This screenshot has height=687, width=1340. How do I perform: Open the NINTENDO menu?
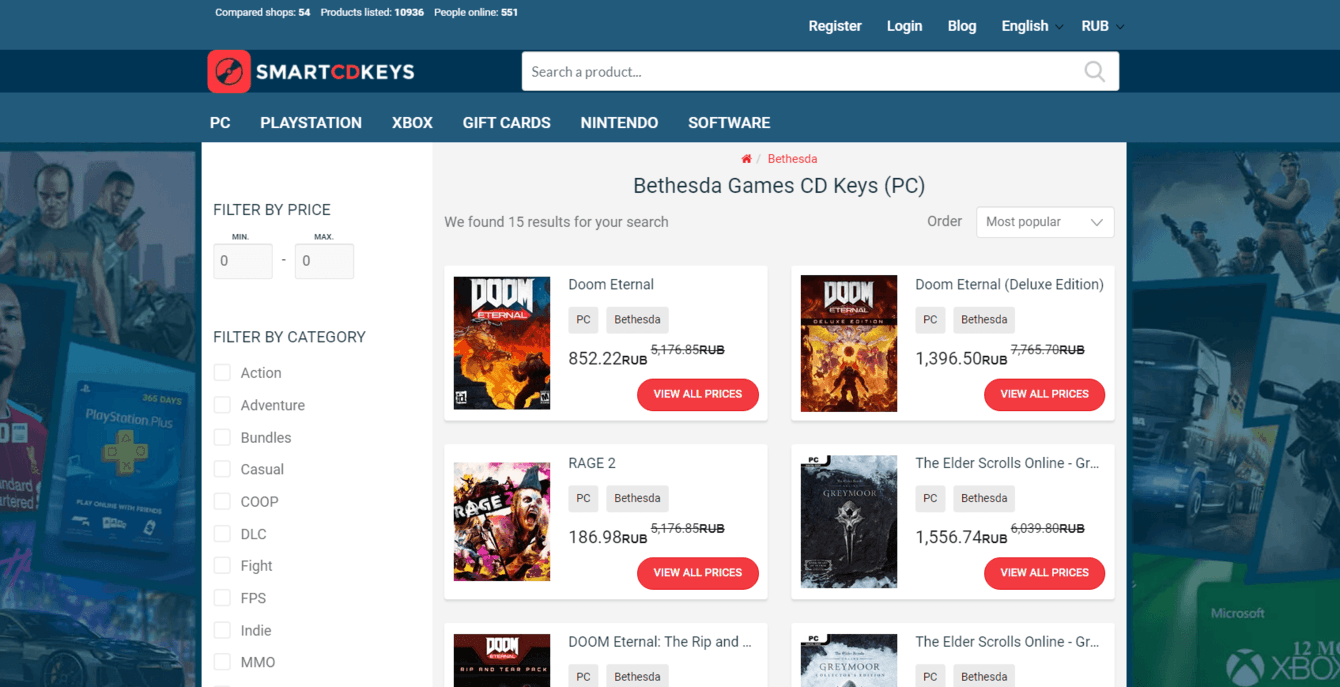pyautogui.click(x=619, y=123)
